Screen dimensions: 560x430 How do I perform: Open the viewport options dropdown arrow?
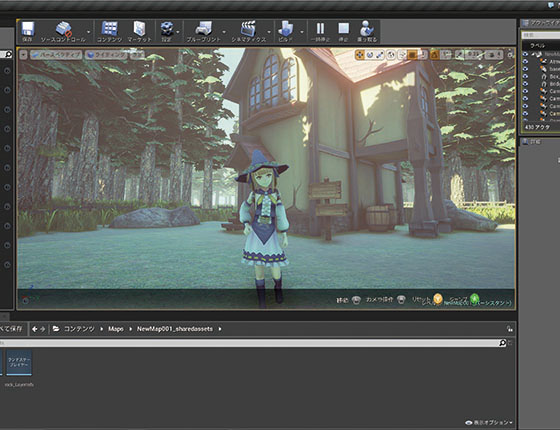click(23, 55)
